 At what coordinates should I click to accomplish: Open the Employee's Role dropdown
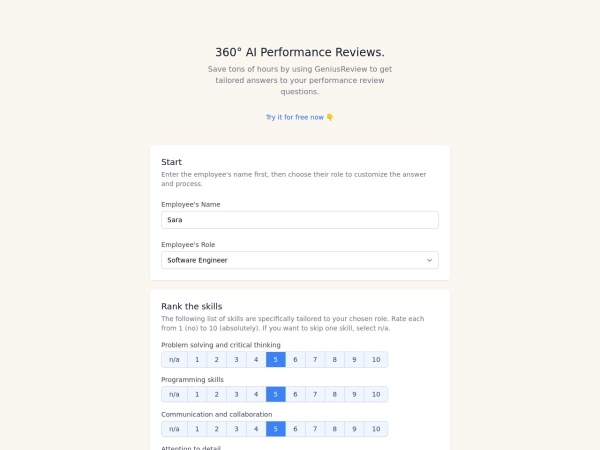pos(299,260)
